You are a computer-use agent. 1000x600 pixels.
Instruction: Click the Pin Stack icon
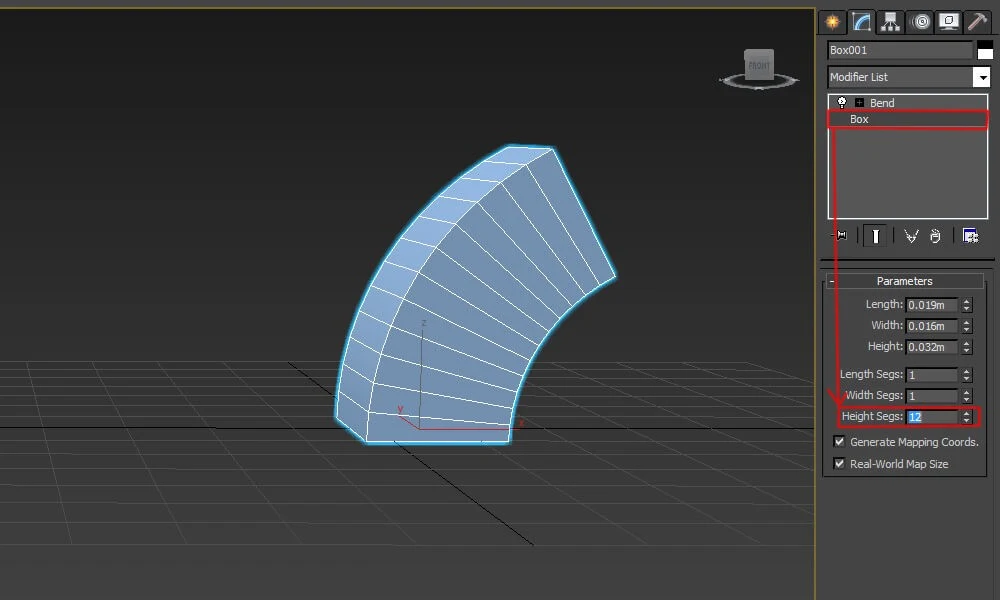[x=841, y=236]
